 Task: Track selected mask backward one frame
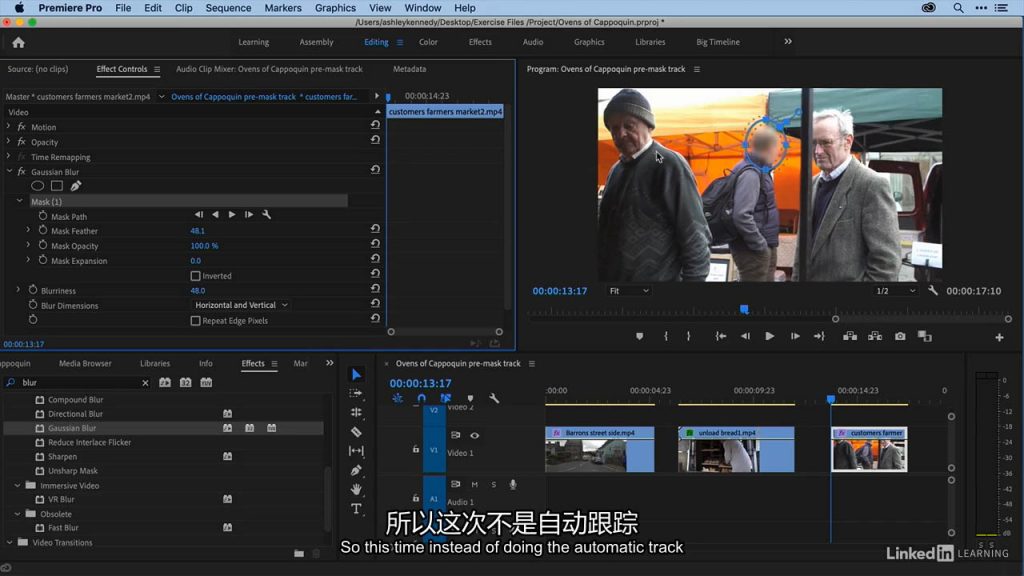pos(199,214)
